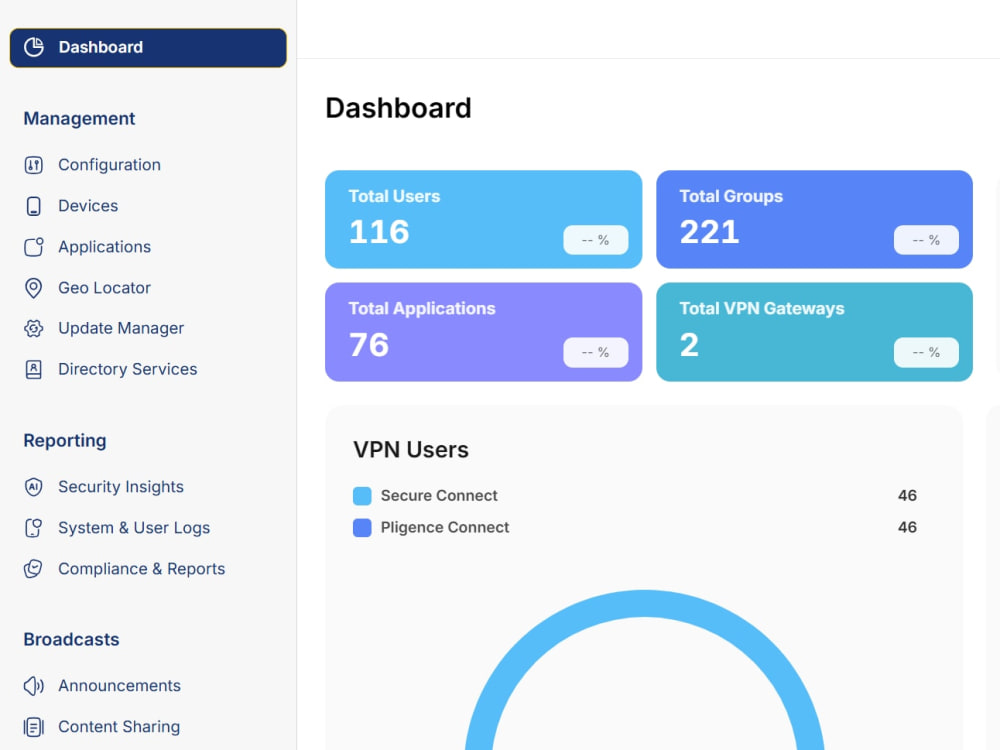This screenshot has width=1000, height=750.
Task: Open Security Insights report
Action: [x=121, y=487]
